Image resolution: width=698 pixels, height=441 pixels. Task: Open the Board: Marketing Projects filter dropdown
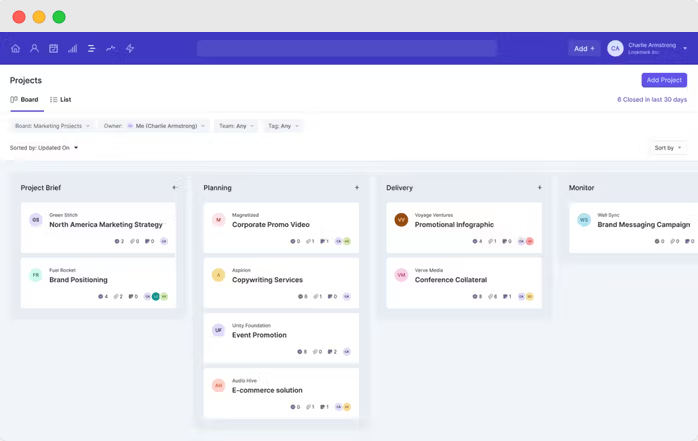(x=53, y=126)
